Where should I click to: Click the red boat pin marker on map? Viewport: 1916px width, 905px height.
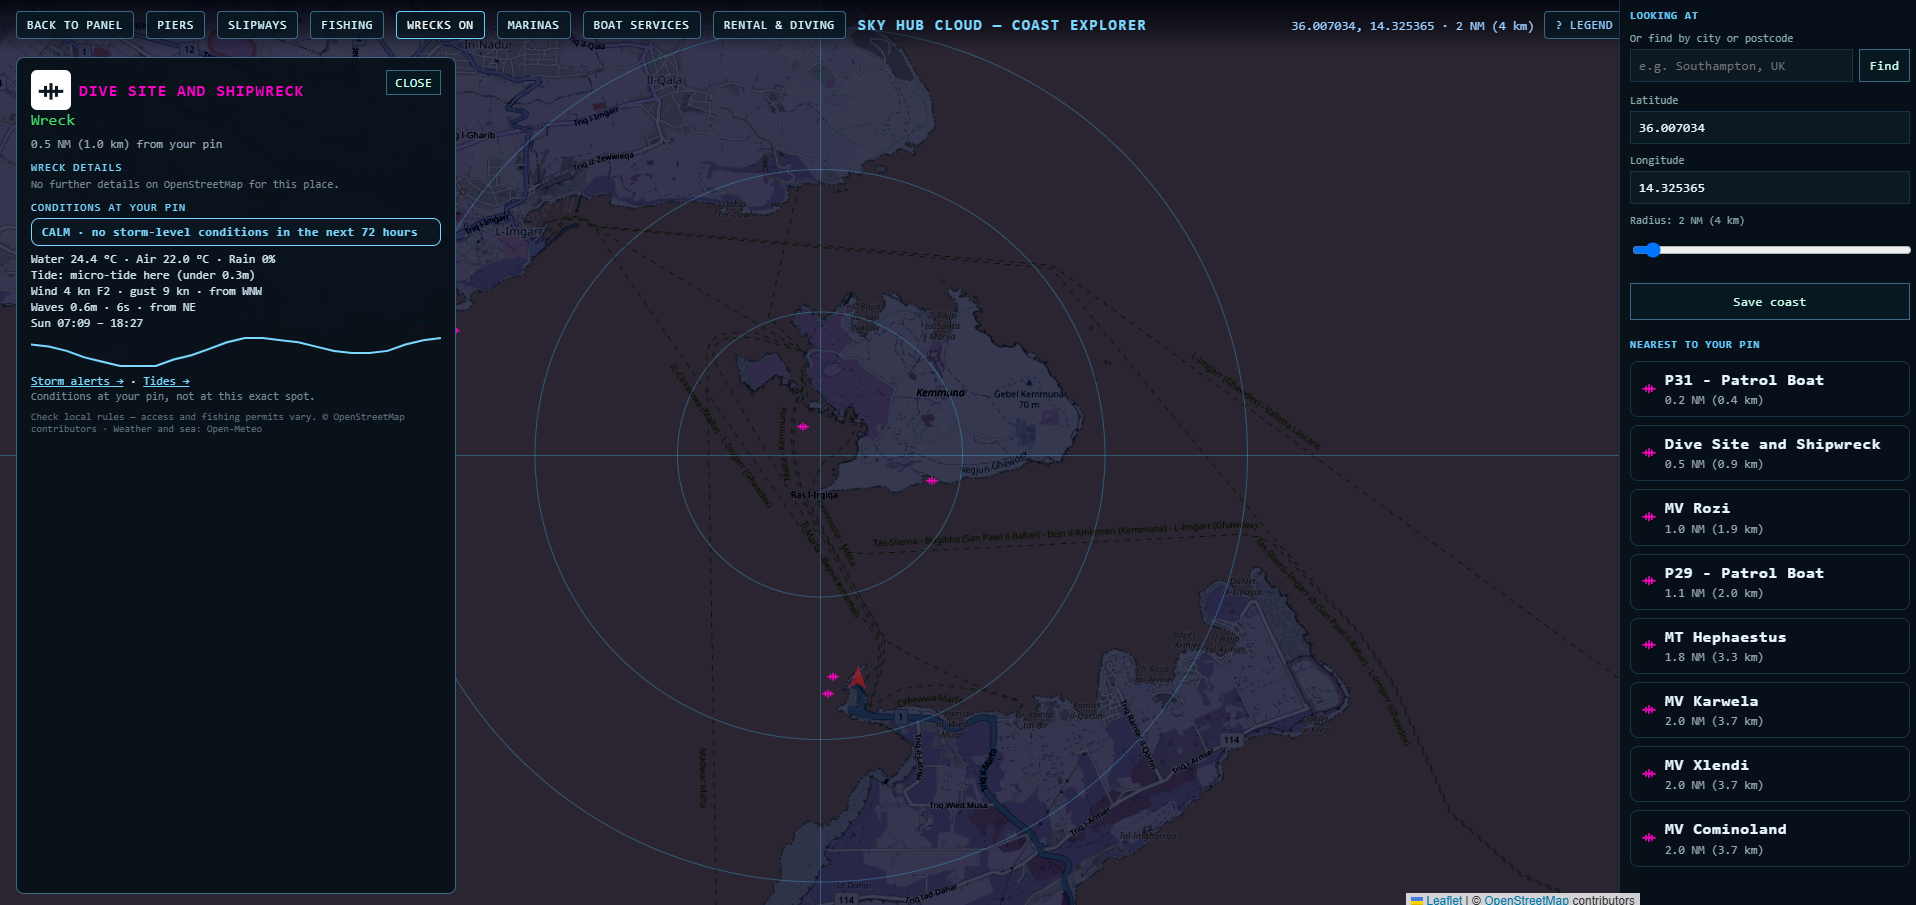click(857, 678)
